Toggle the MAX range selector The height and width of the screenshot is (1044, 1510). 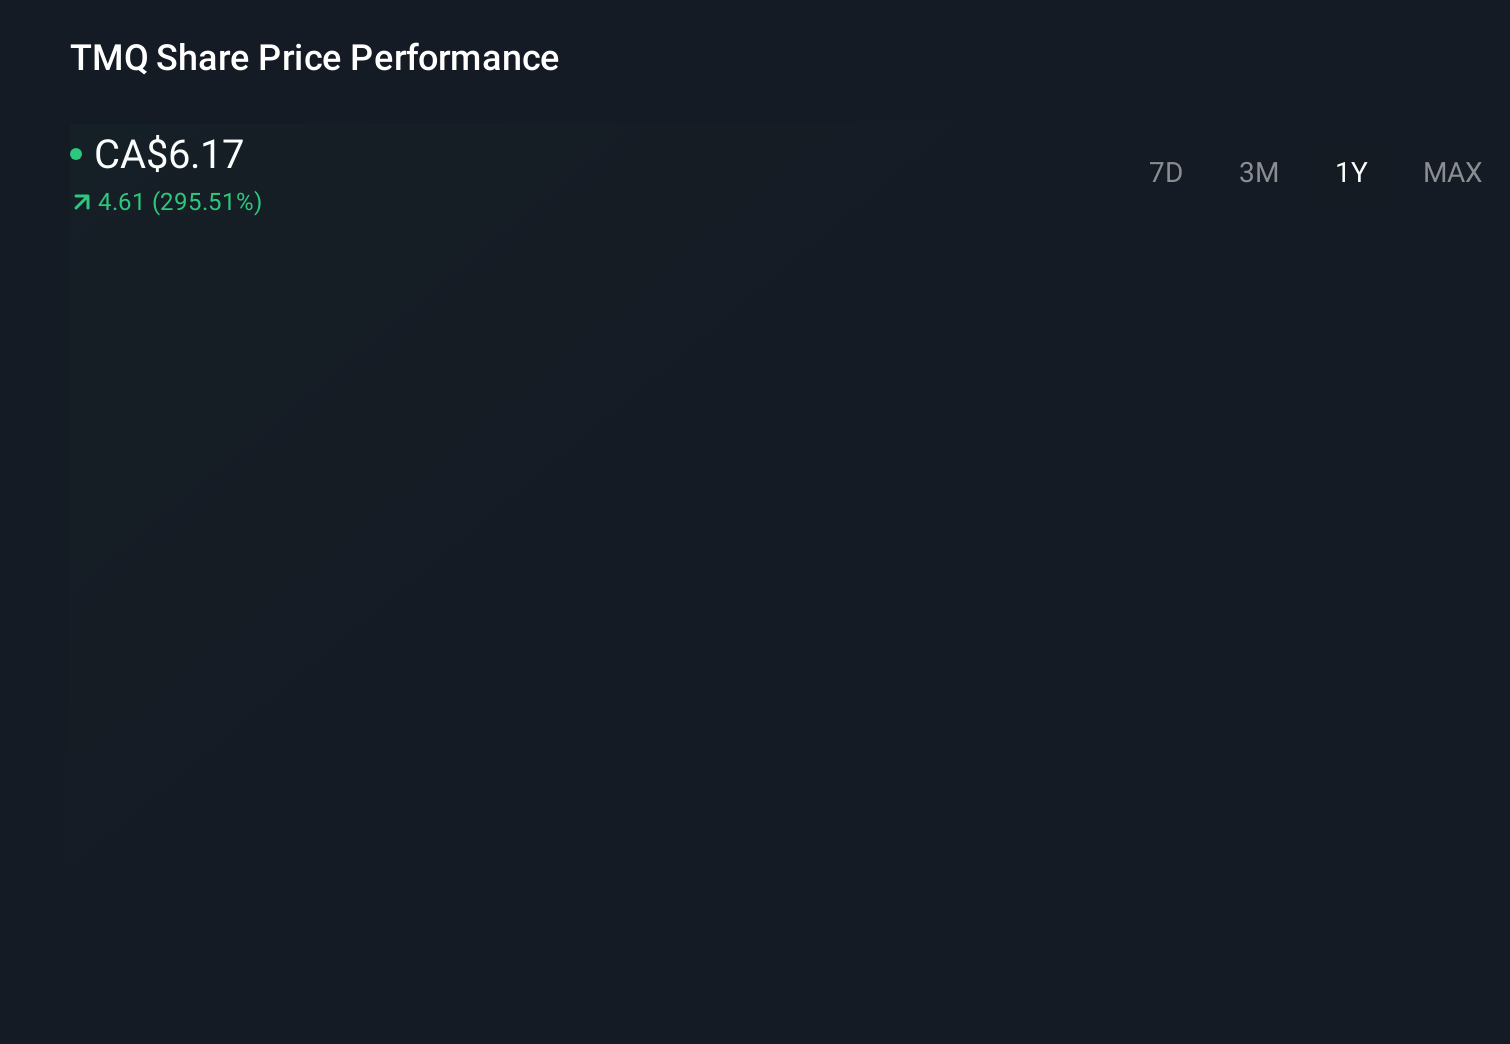(1451, 172)
